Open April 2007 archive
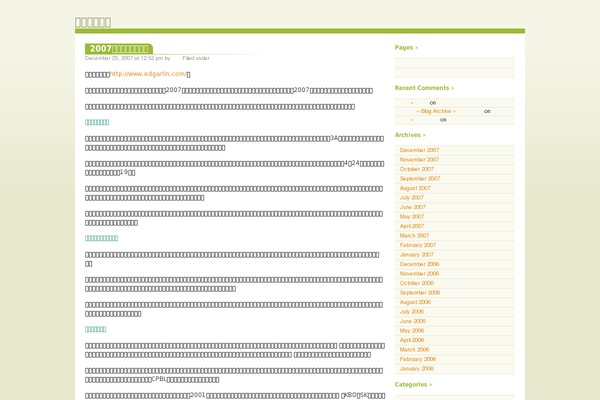Image resolution: width=600 pixels, height=400 pixels. pyautogui.click(x=412, y=226)
